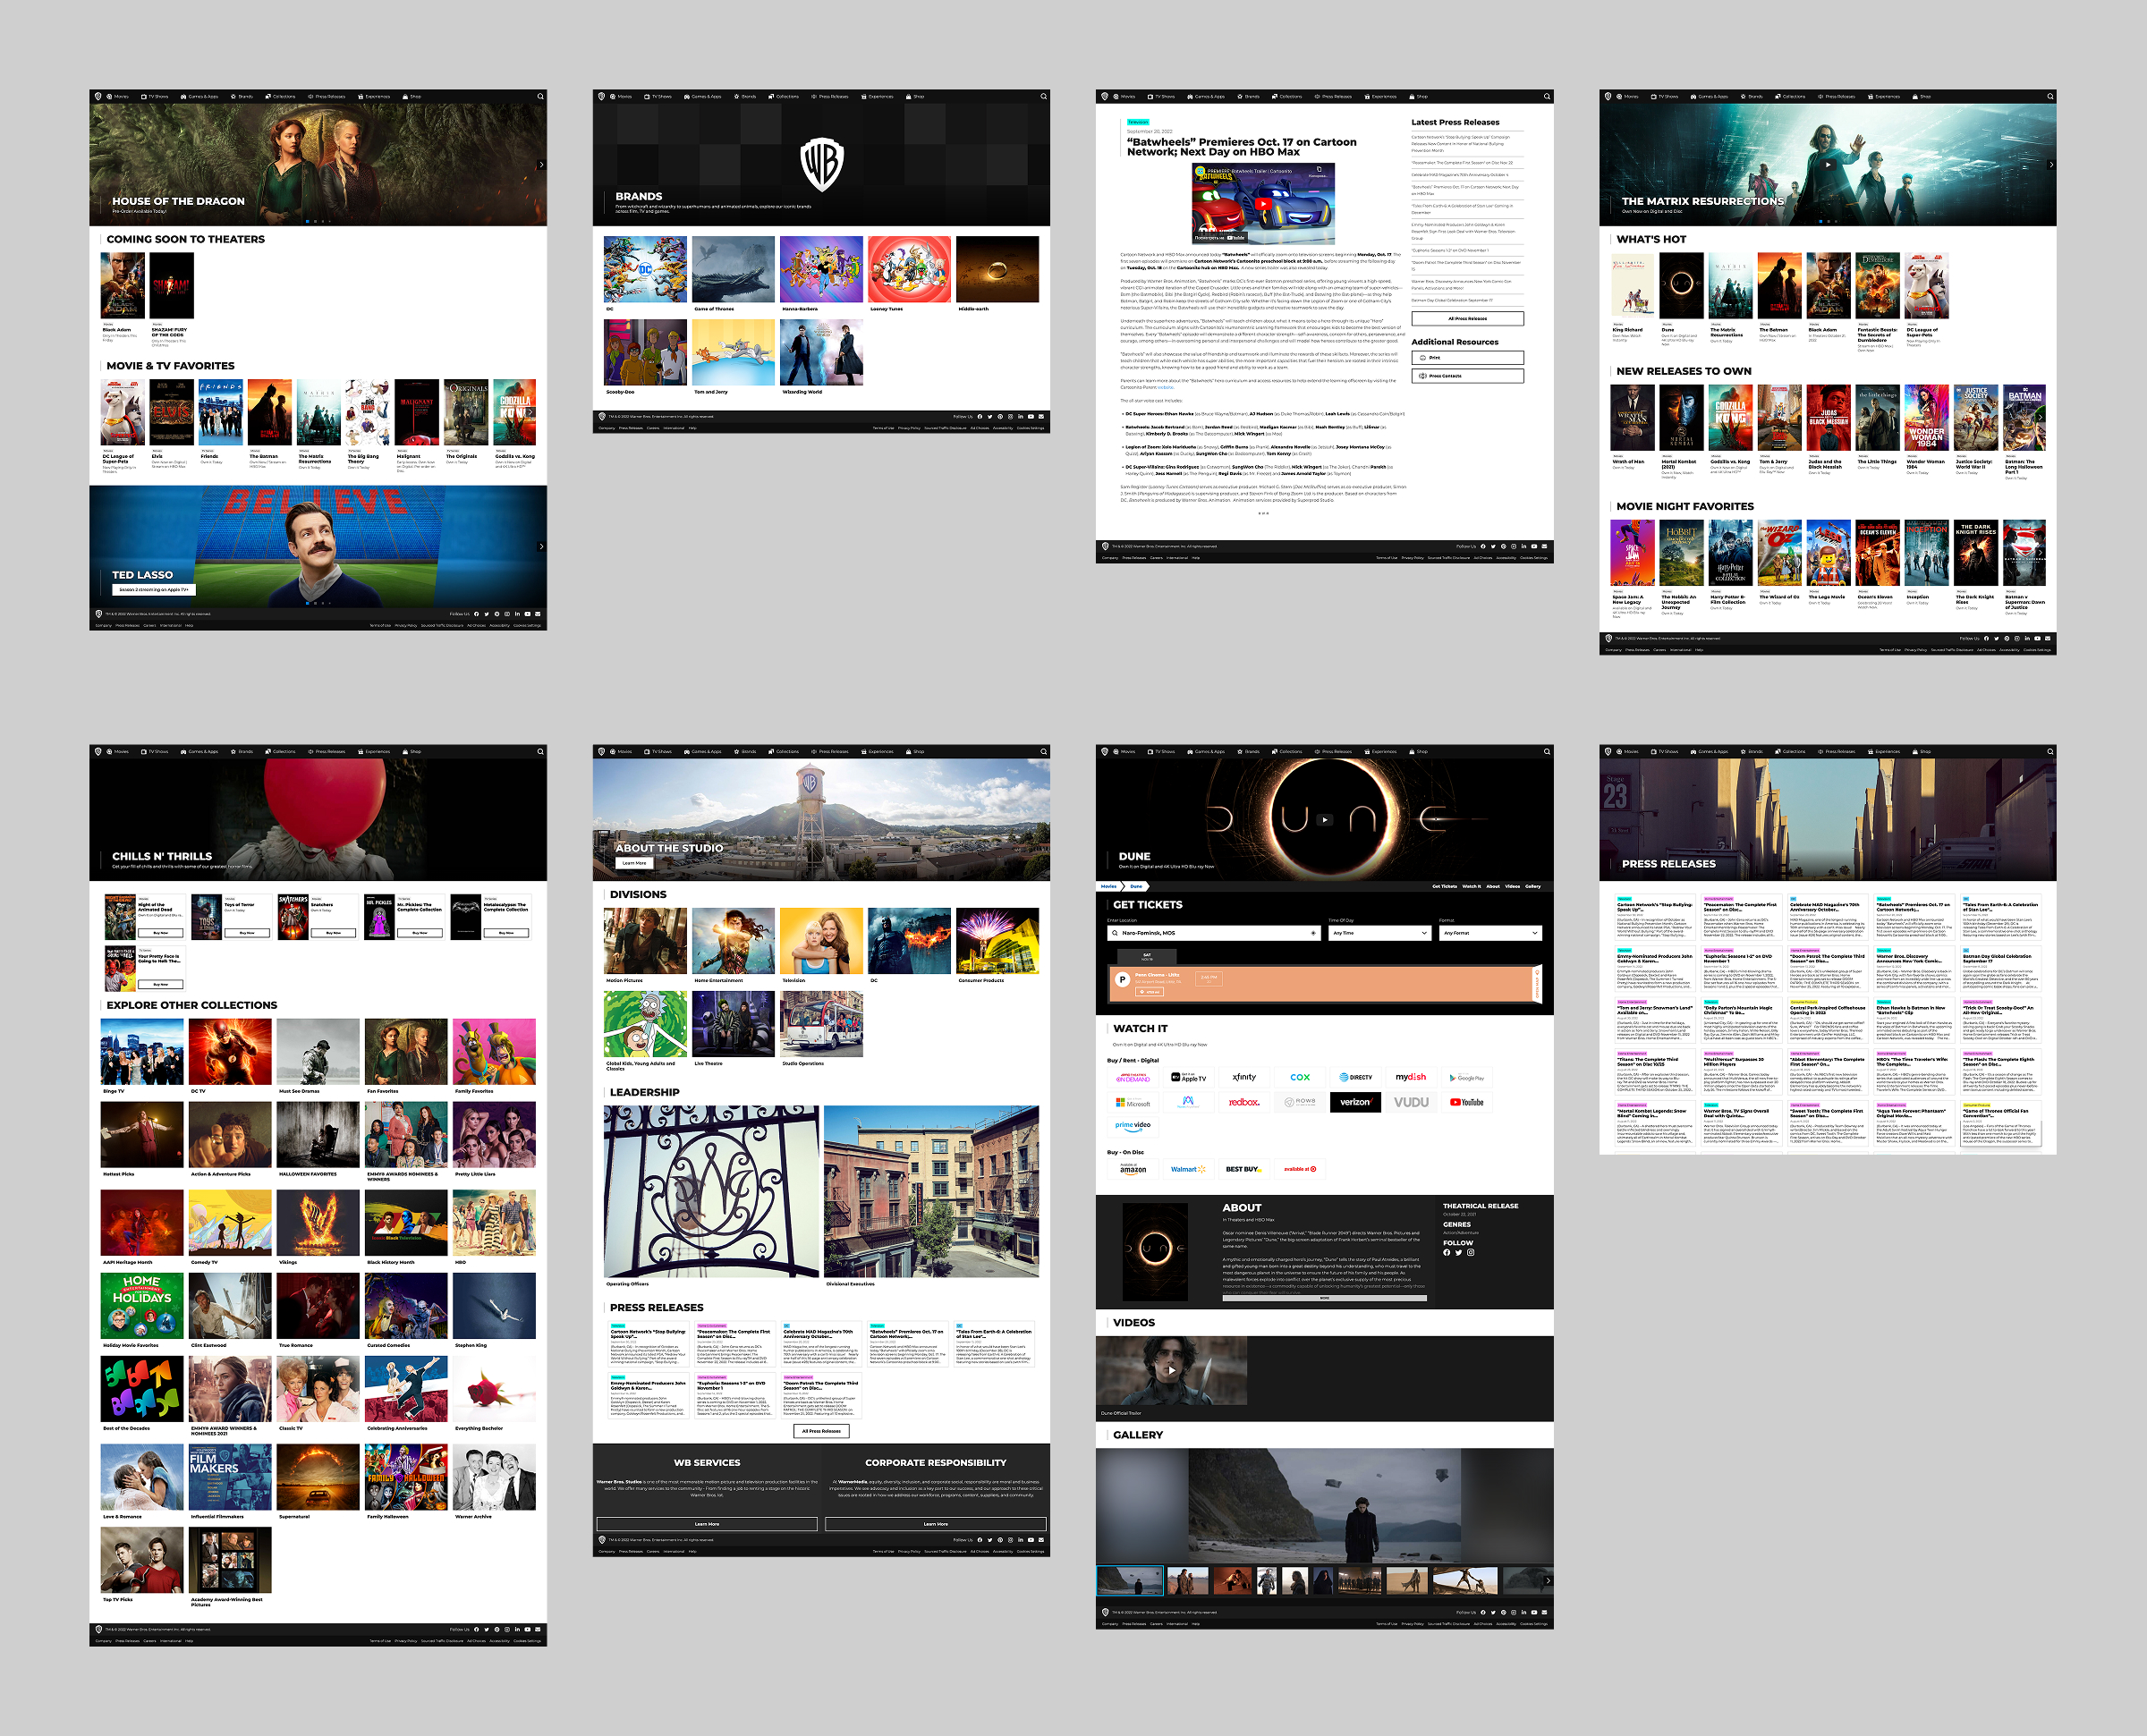Open Shop menu on About the Studio page
This screenshot has width=2147, height=1736.
click(915, 751)
